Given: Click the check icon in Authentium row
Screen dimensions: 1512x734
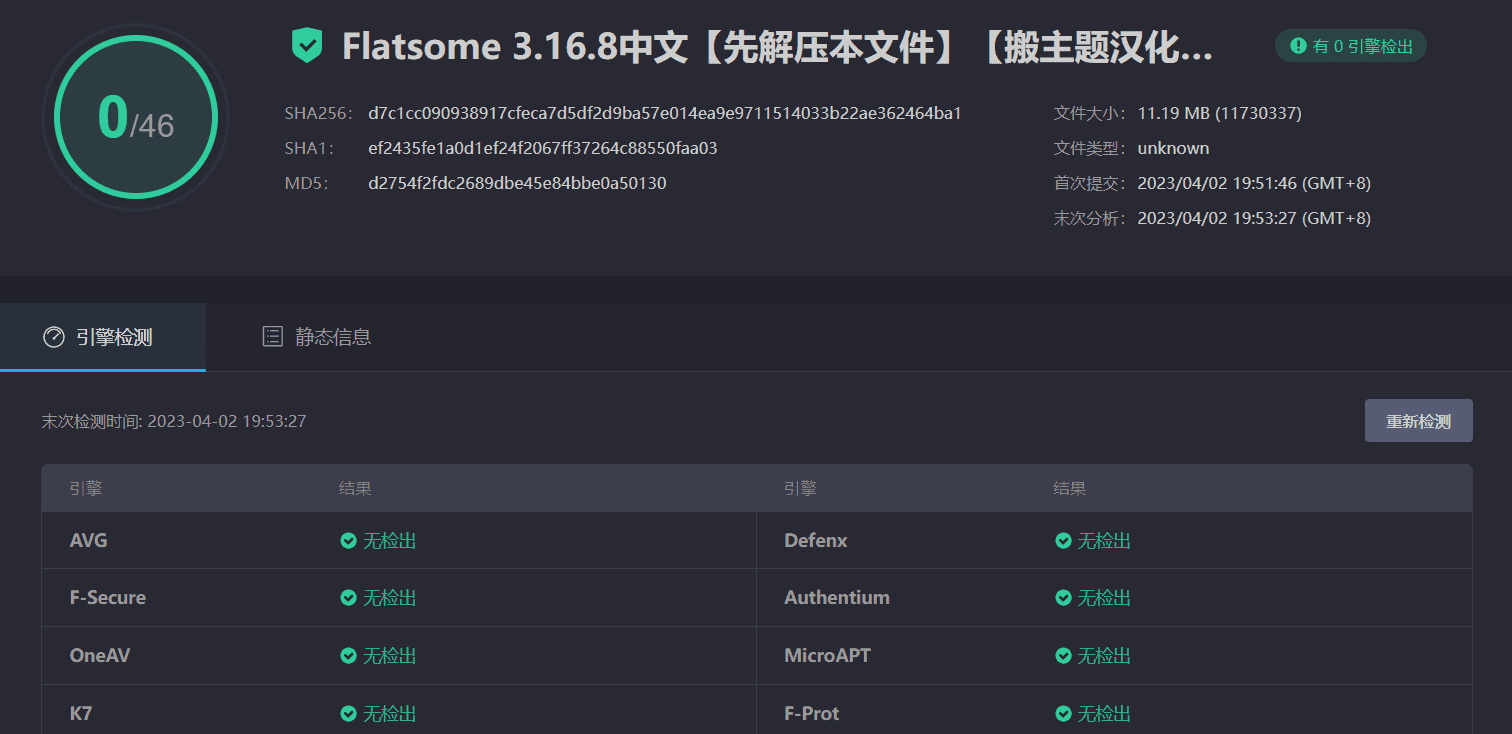Looking at the screenshot, I should 1064,598.
